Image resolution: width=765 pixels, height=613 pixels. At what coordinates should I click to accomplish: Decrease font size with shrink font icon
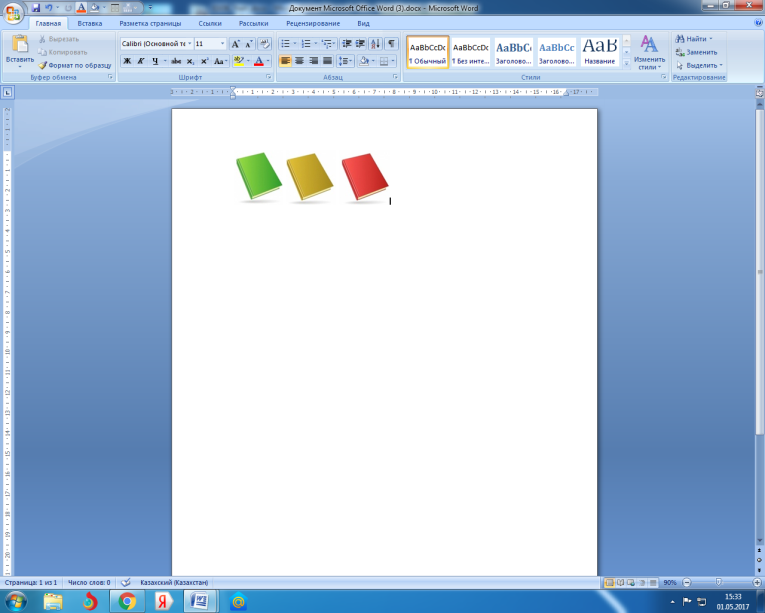[248, 44]
